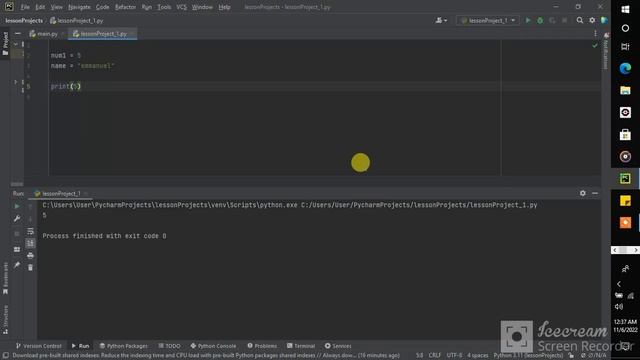Click CRLF line separator in status bar
This screenshot has width=640, height=360.
point(434,356)
